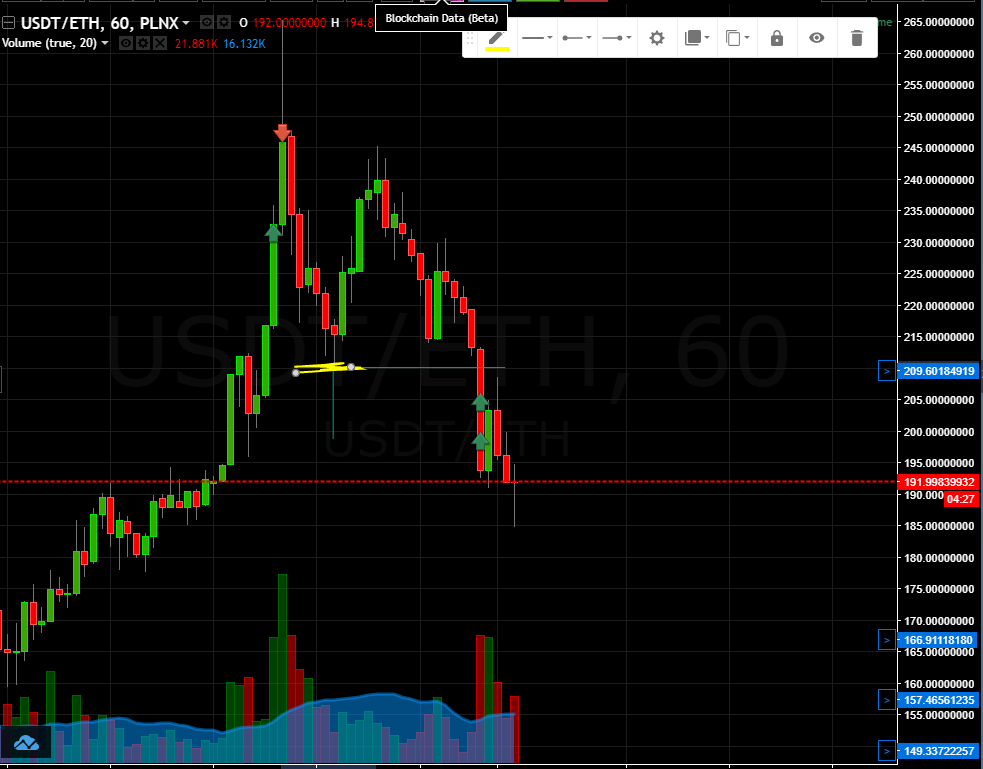Click the 192.00000000 open price value
Viewport: 983px width, 769px height.
coord(290,23)
